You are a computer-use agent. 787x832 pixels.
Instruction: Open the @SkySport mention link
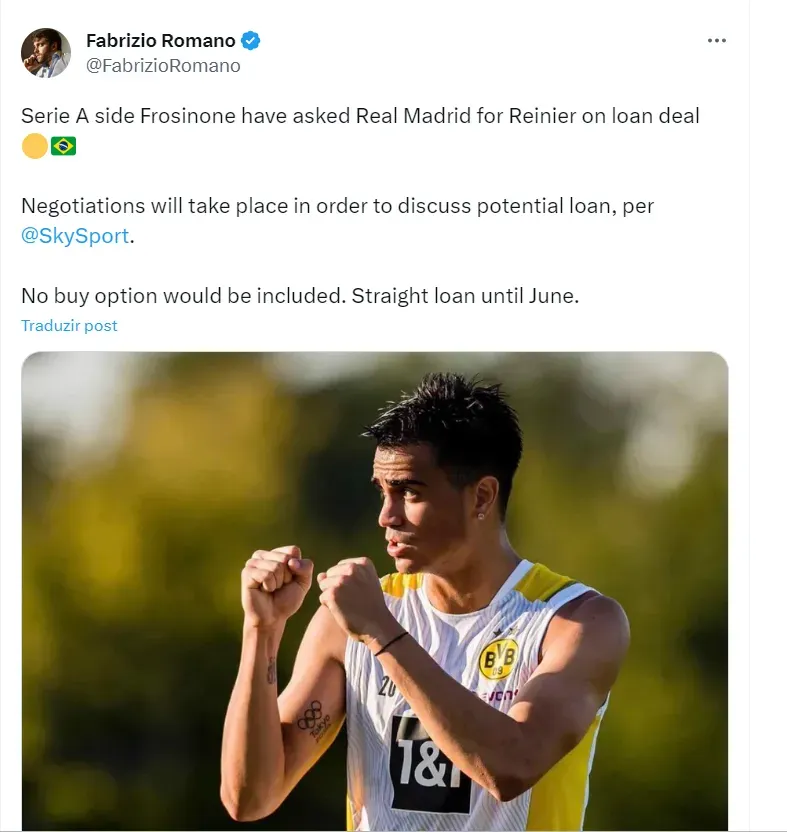pyautogui.click(x=74, y=238)
